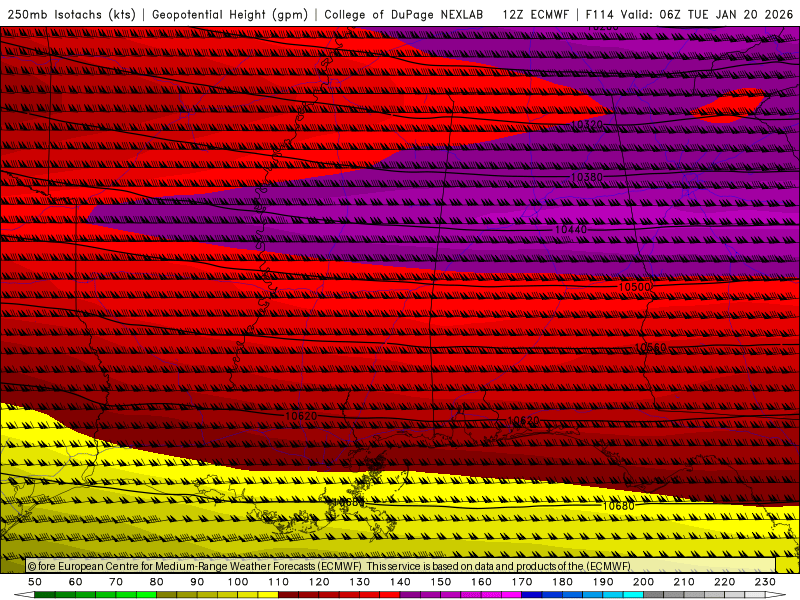Click the 230 value on the color scale
This screenshot has height=600, width=800.
pos(765,582)
